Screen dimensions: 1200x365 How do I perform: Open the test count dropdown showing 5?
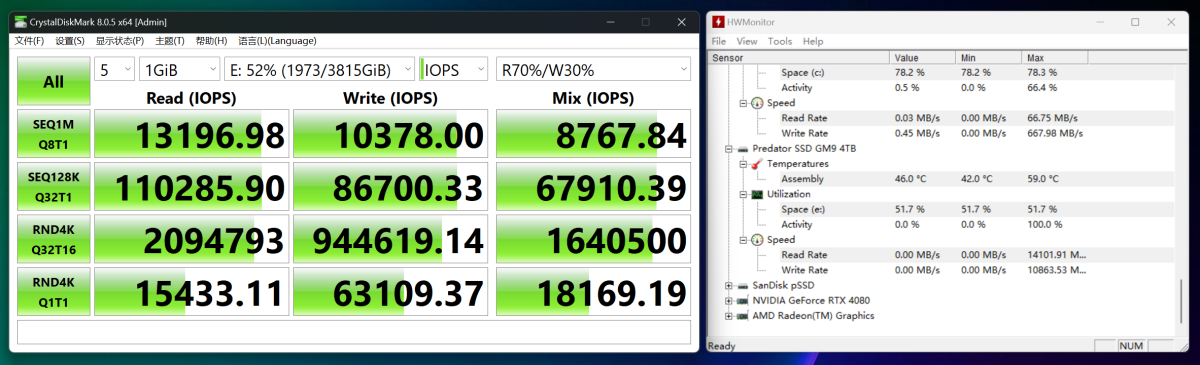click(x=114, y=69)
